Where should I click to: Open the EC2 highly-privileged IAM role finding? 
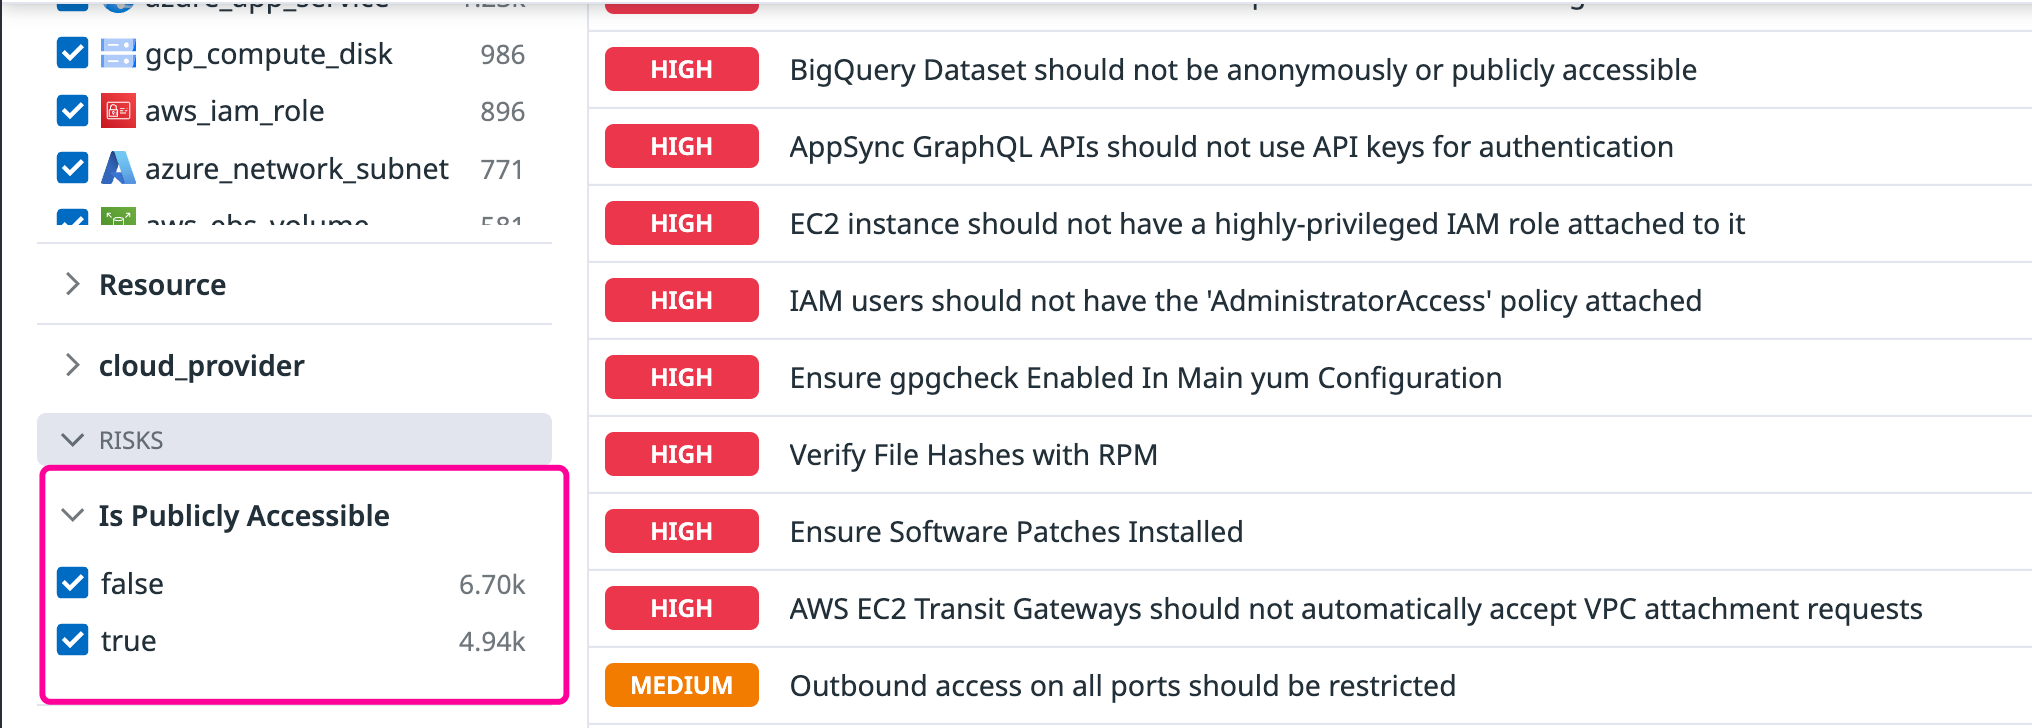1267,223
